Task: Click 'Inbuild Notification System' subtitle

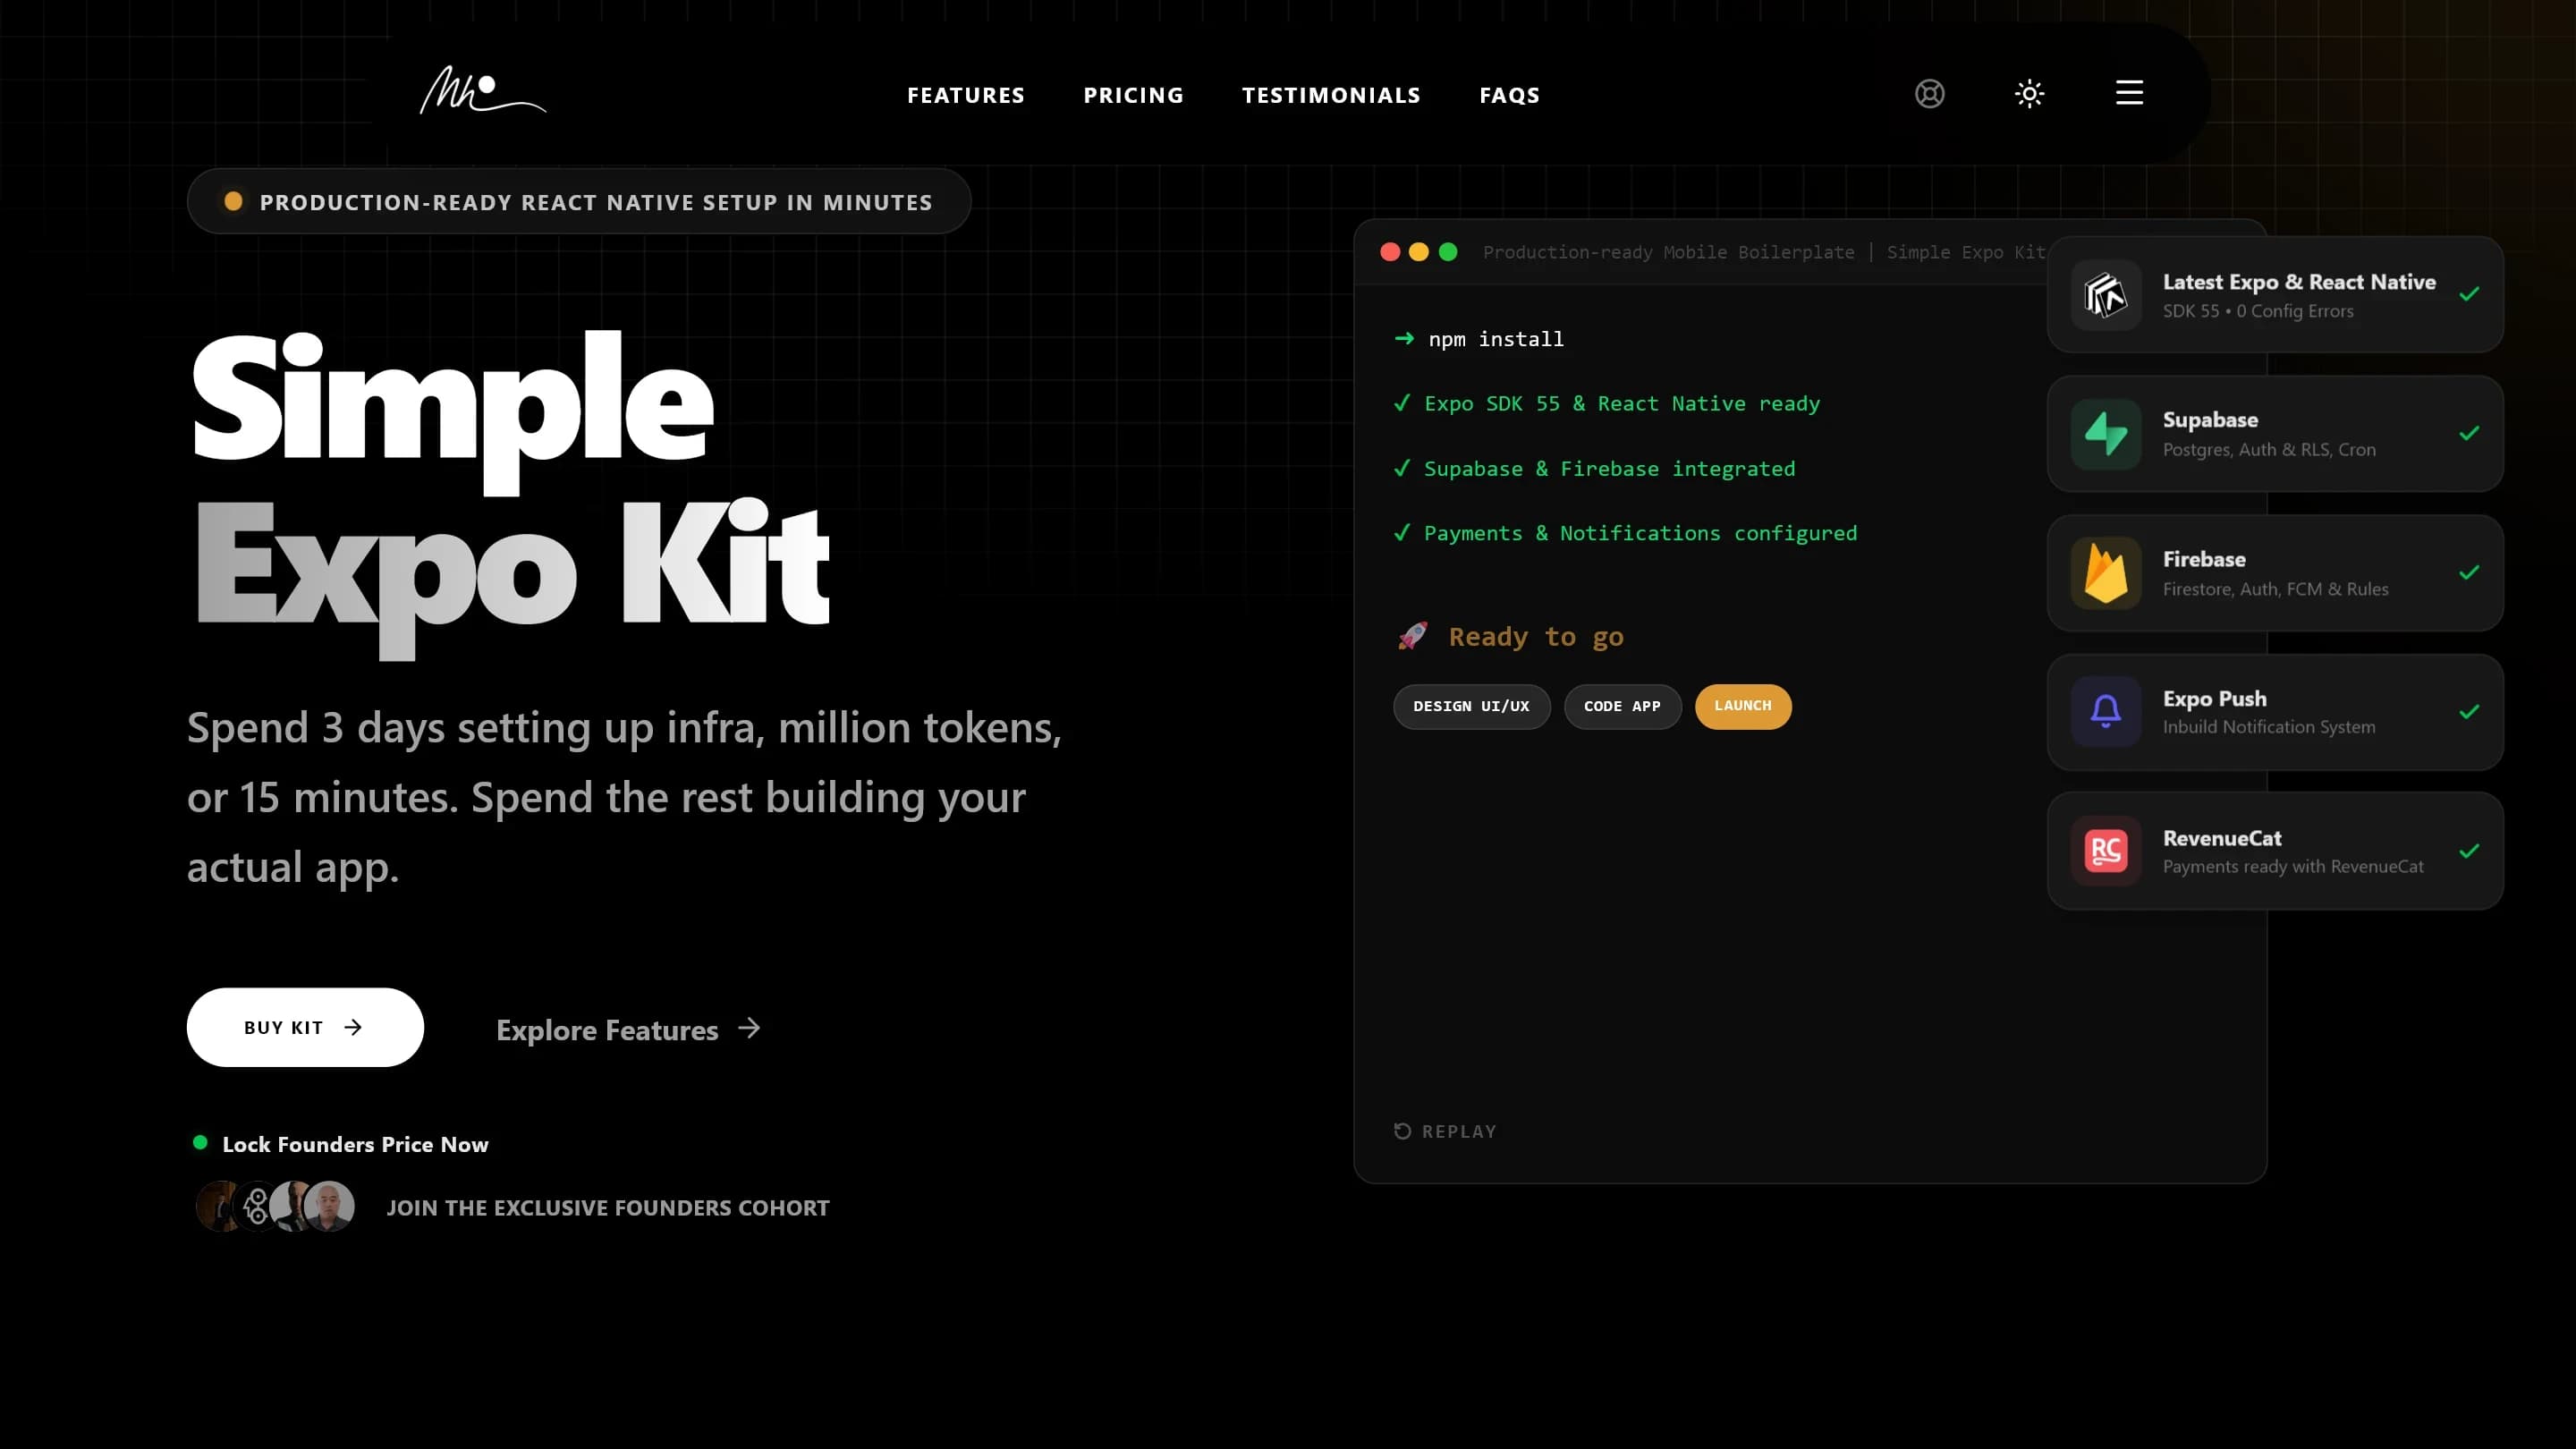Action: point(2269,727)
